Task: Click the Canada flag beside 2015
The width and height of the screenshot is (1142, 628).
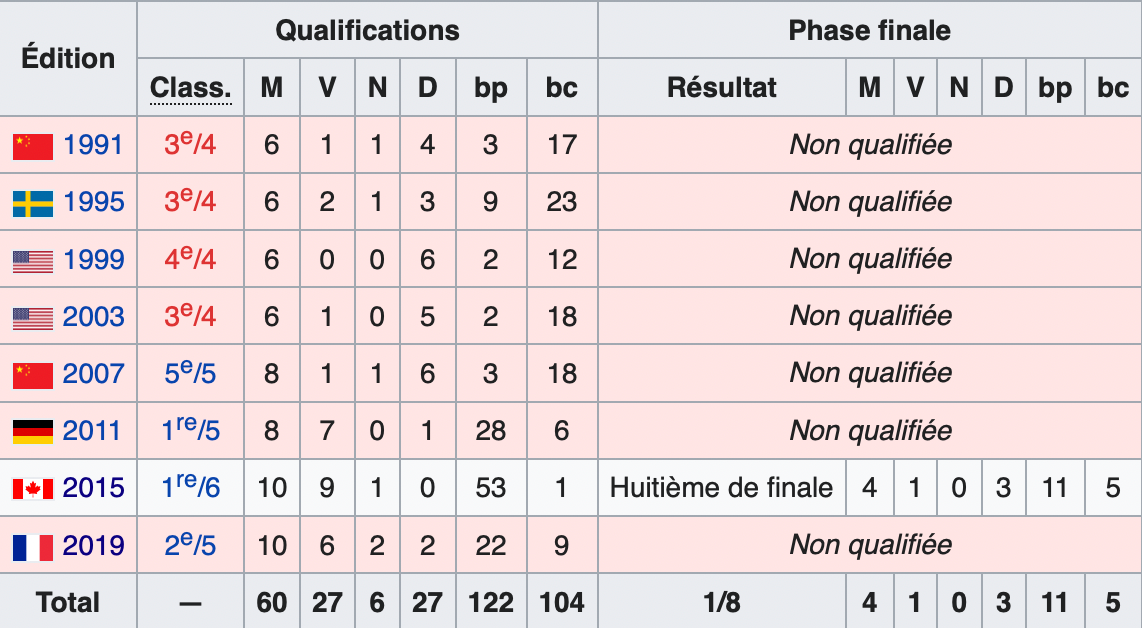Action: coord(33,489)
